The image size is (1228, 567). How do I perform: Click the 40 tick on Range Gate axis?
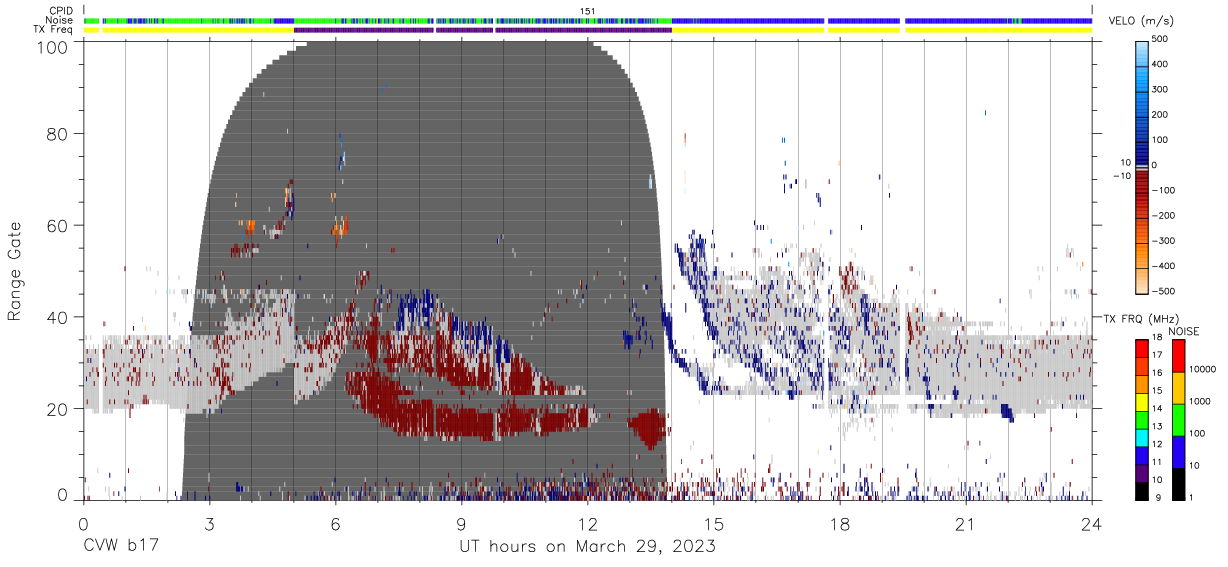pyautogui.click(x=57, y=317)
